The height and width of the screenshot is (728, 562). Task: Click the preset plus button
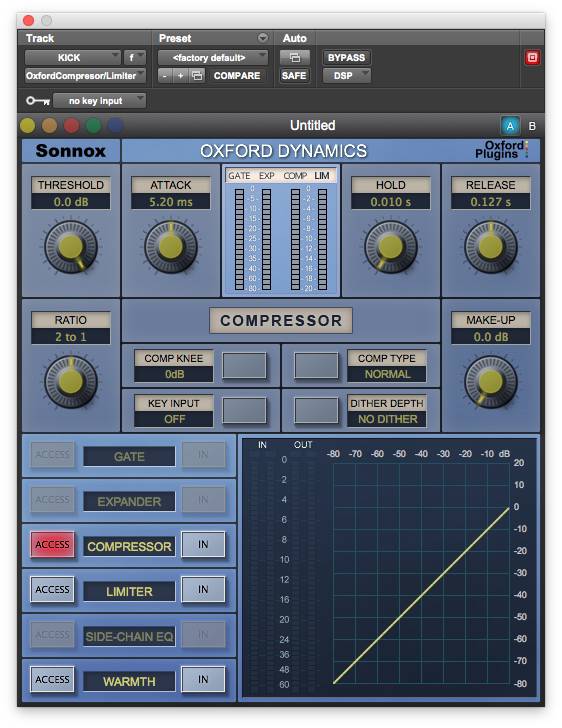[x=180, y=76]
